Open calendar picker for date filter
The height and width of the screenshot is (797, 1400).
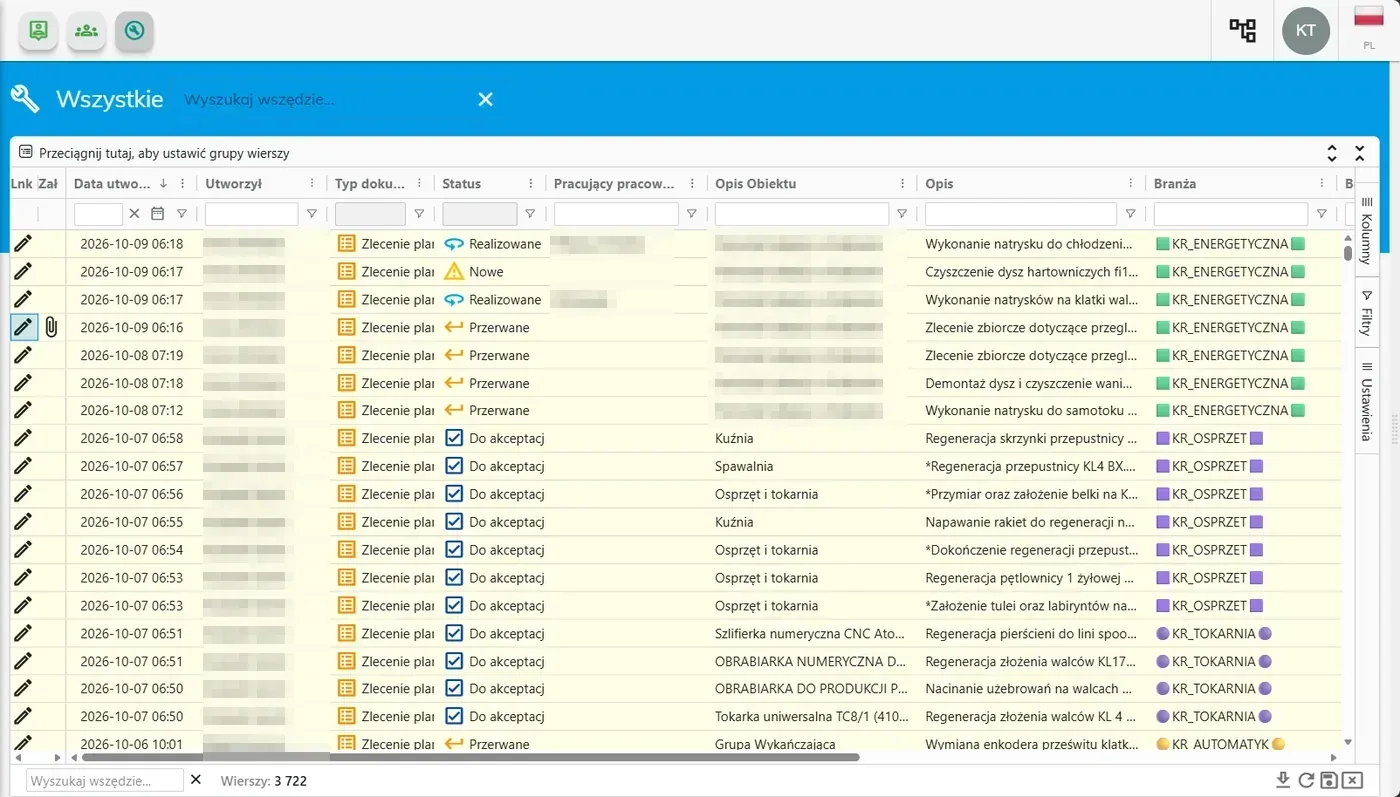[157, 214]
